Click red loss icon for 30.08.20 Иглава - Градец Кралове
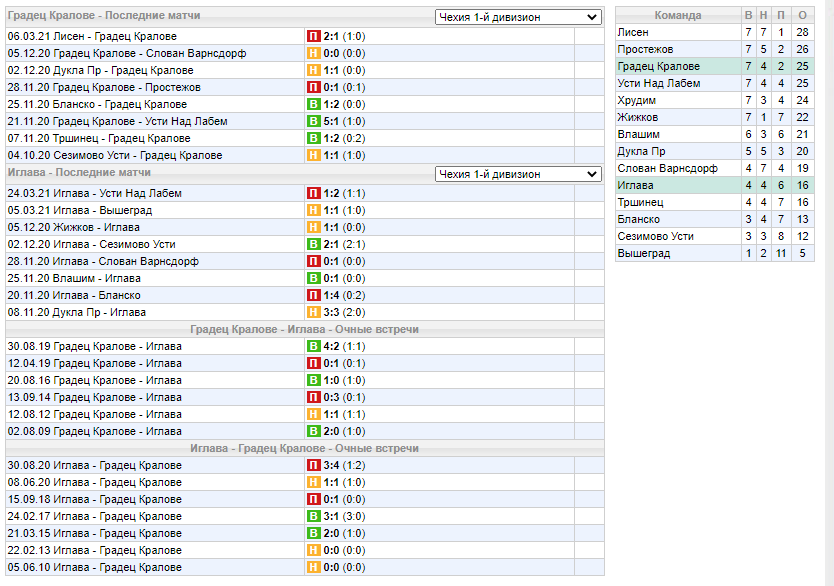 [313, 465]
